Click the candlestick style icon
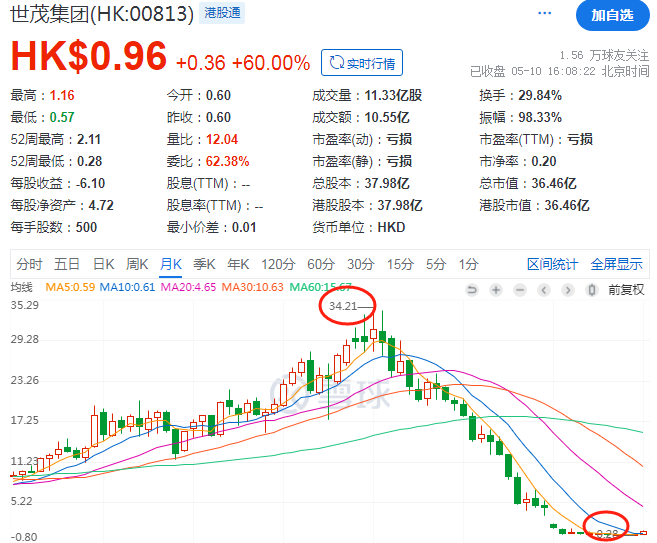The width and height of the screenshot is (657, 543). [592, 290]
